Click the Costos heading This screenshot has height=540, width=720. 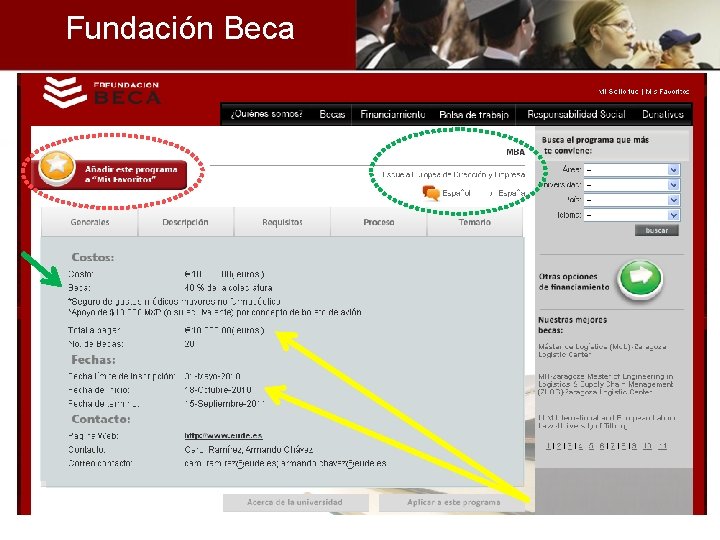(x=93, y=258)
